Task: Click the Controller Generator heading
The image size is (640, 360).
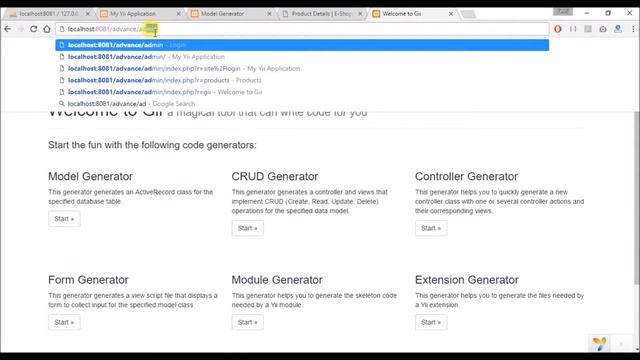Action: [x=466, y=176]
